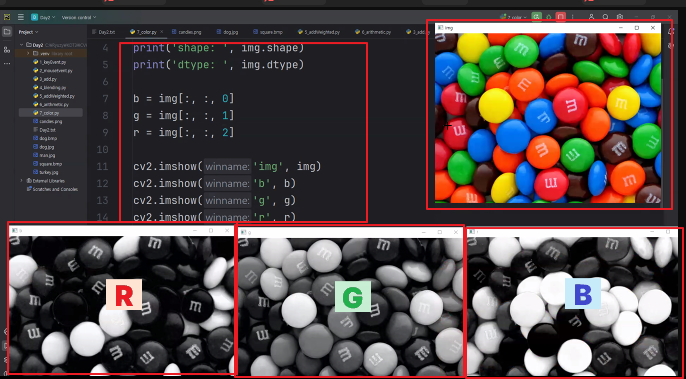Open the toolbar More actions kebab menu
Viewport: 686px width, 379px height.
(x=573, y=17)
